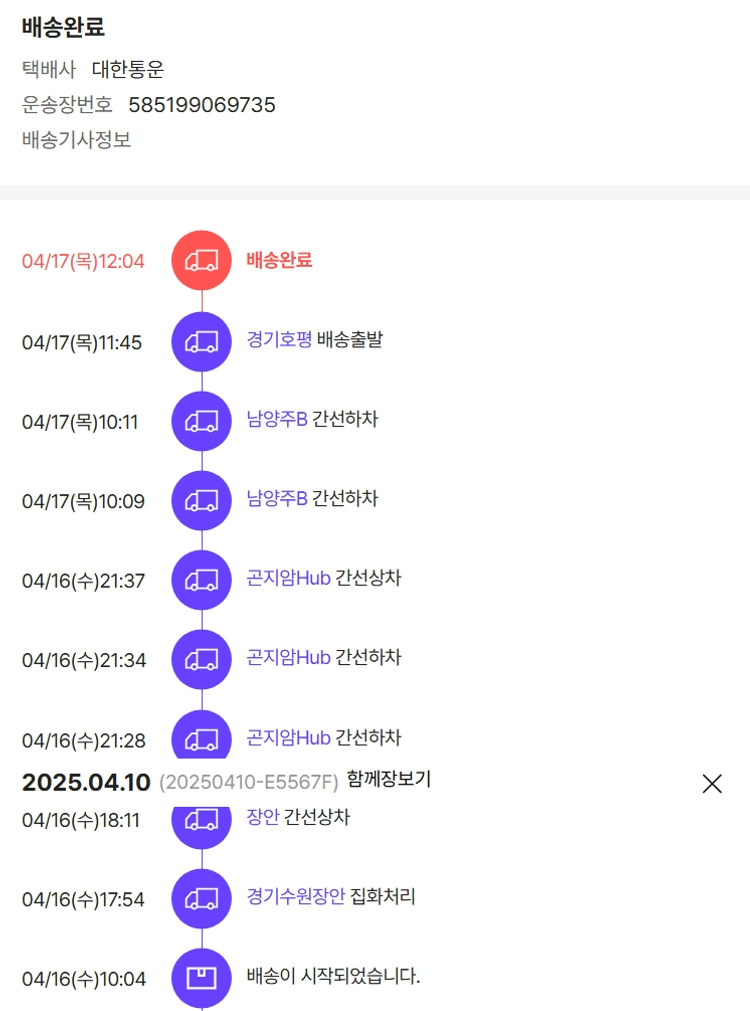Click the 함께장보기 label
750x1011 pixels.
coord(389,779)
